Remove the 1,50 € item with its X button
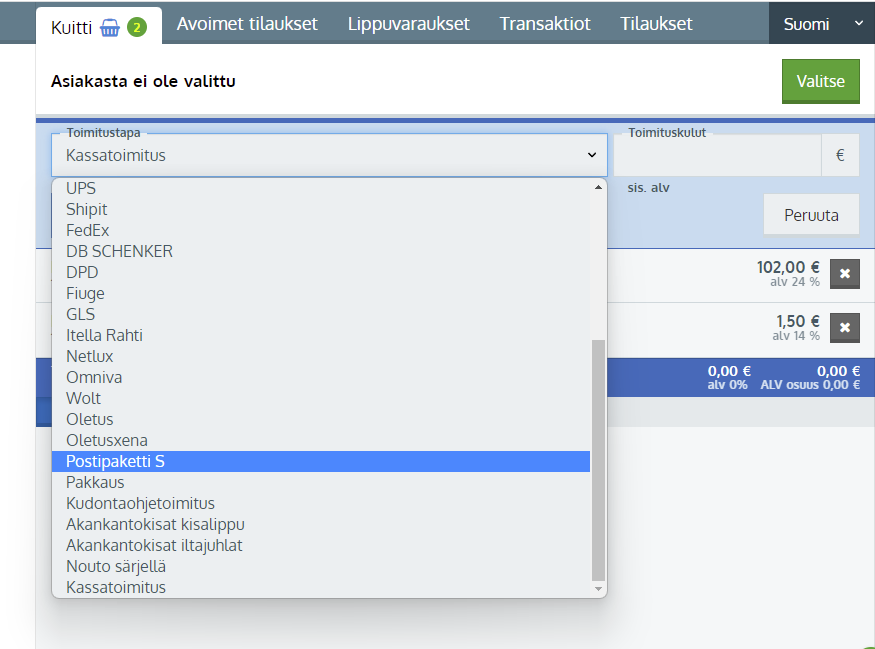 [844, 328]
